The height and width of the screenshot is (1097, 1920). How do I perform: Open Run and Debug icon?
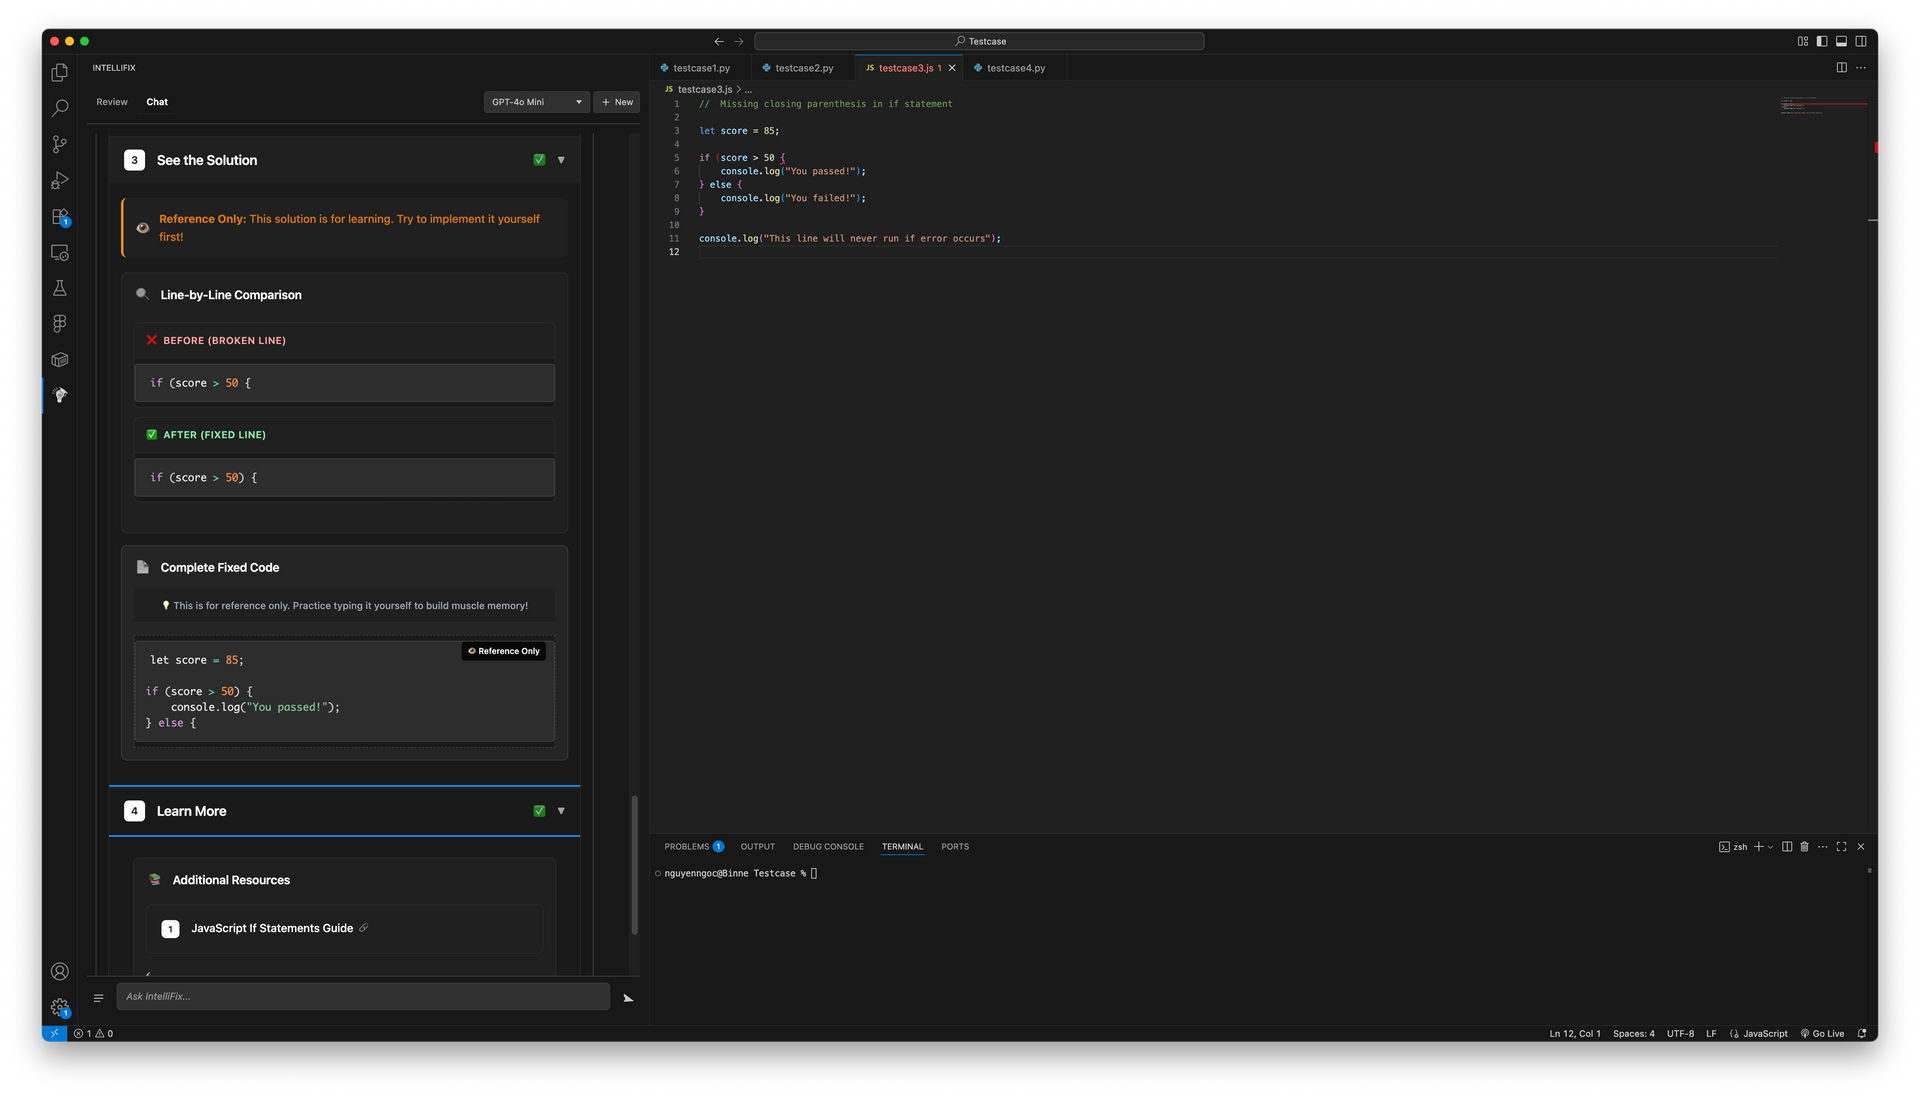[x=60, y=180]
